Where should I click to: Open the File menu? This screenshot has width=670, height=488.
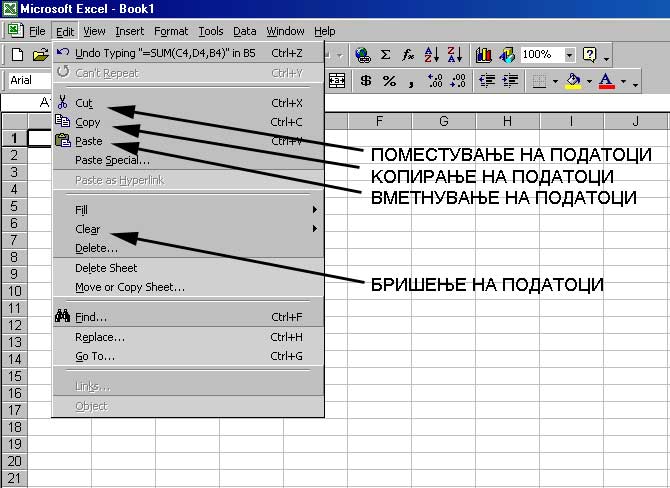pyautogui.click(x=37, y=31)
